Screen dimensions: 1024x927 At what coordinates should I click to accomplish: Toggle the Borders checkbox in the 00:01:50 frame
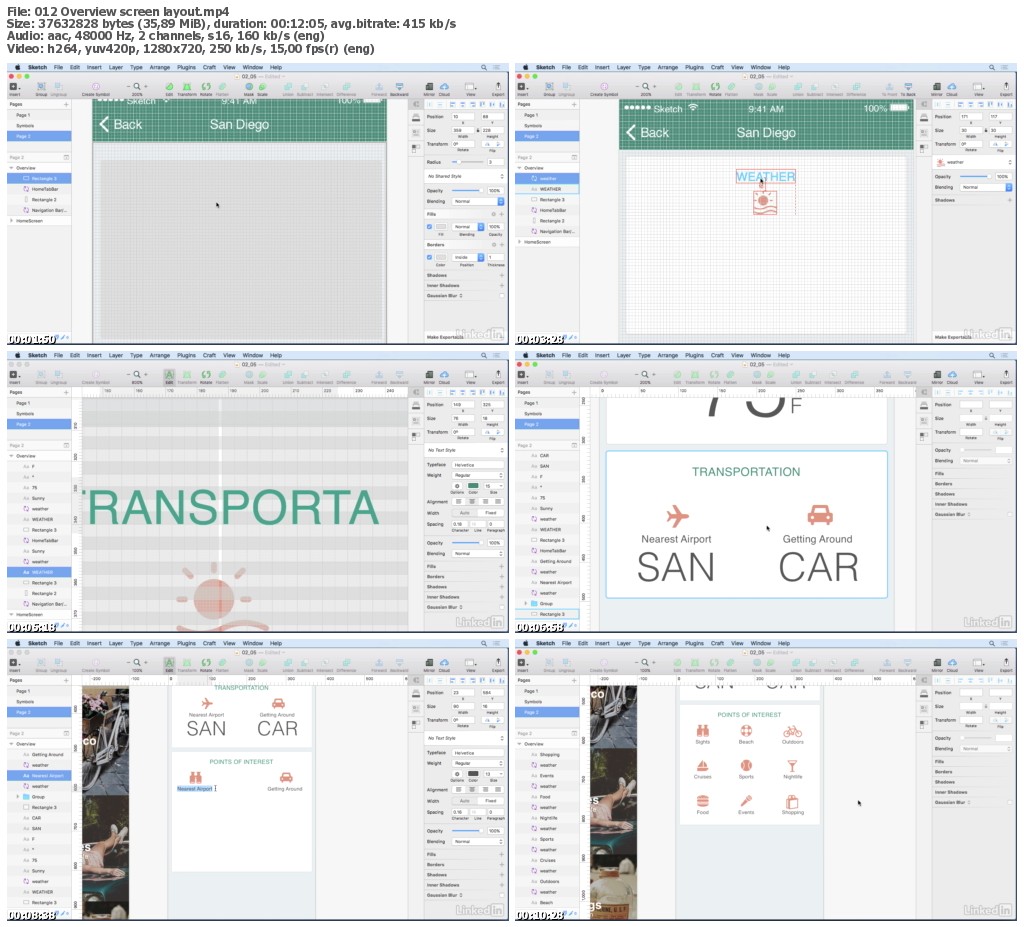(x=429, y=257)
